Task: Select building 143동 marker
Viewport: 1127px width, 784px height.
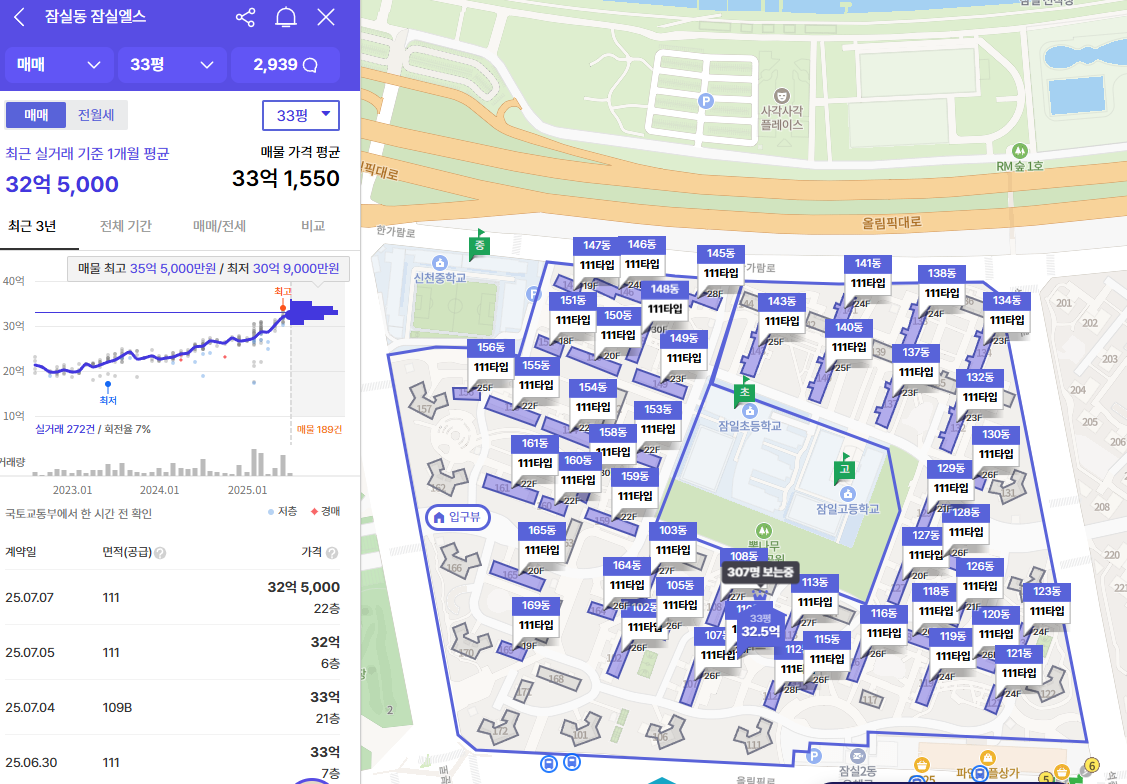Action: 782,311
